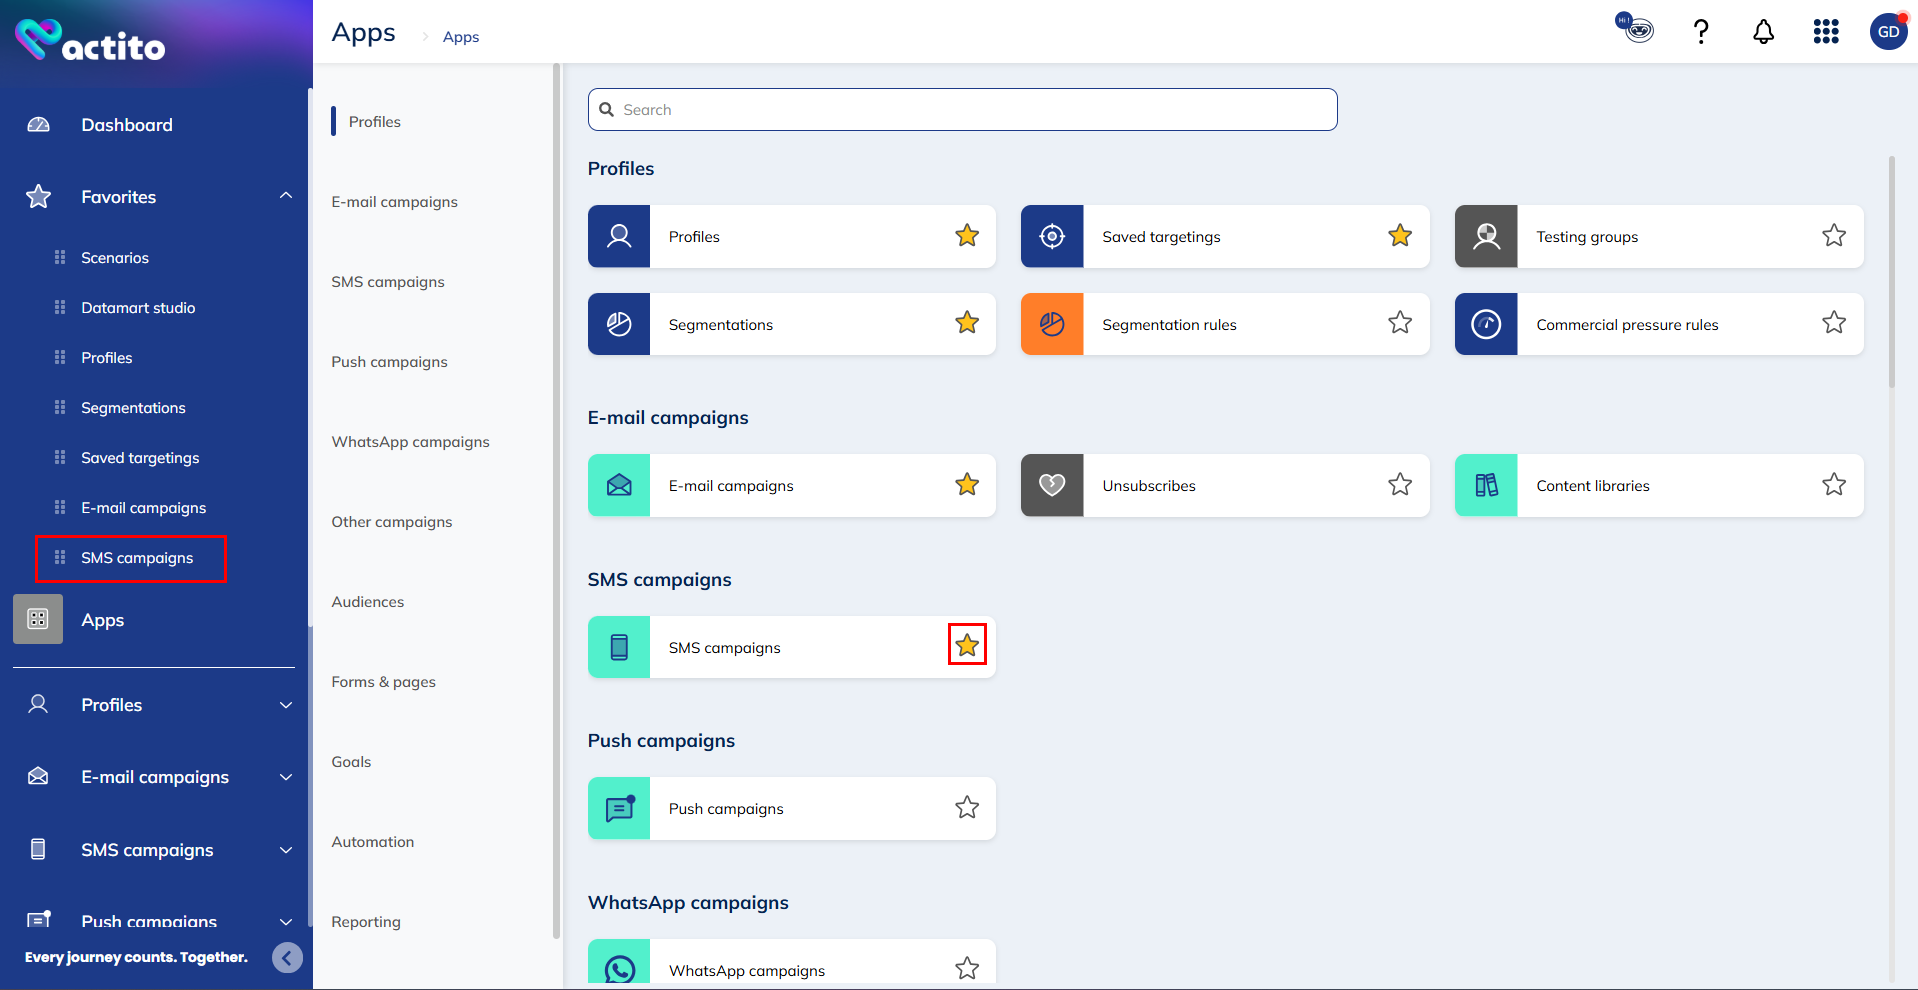Click the Commercial pressure rules gauge icon
This screenshot has height=990, width=1918.
[1486, 324]
